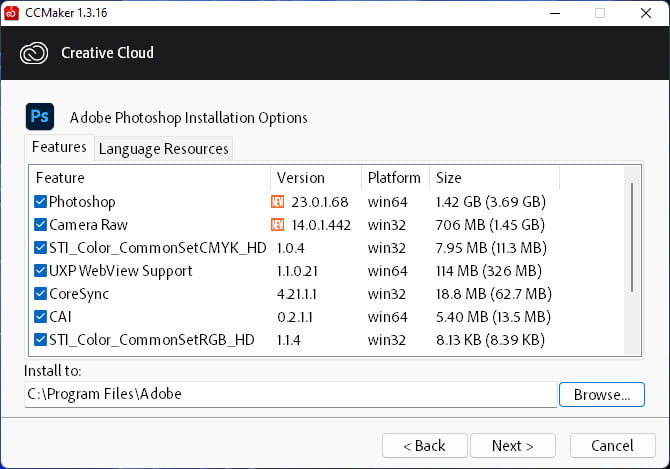The width and height of the screenshot is (670, 469).
Task: Toggle the CAI checkbox
Action: click(x=40, y=317)
